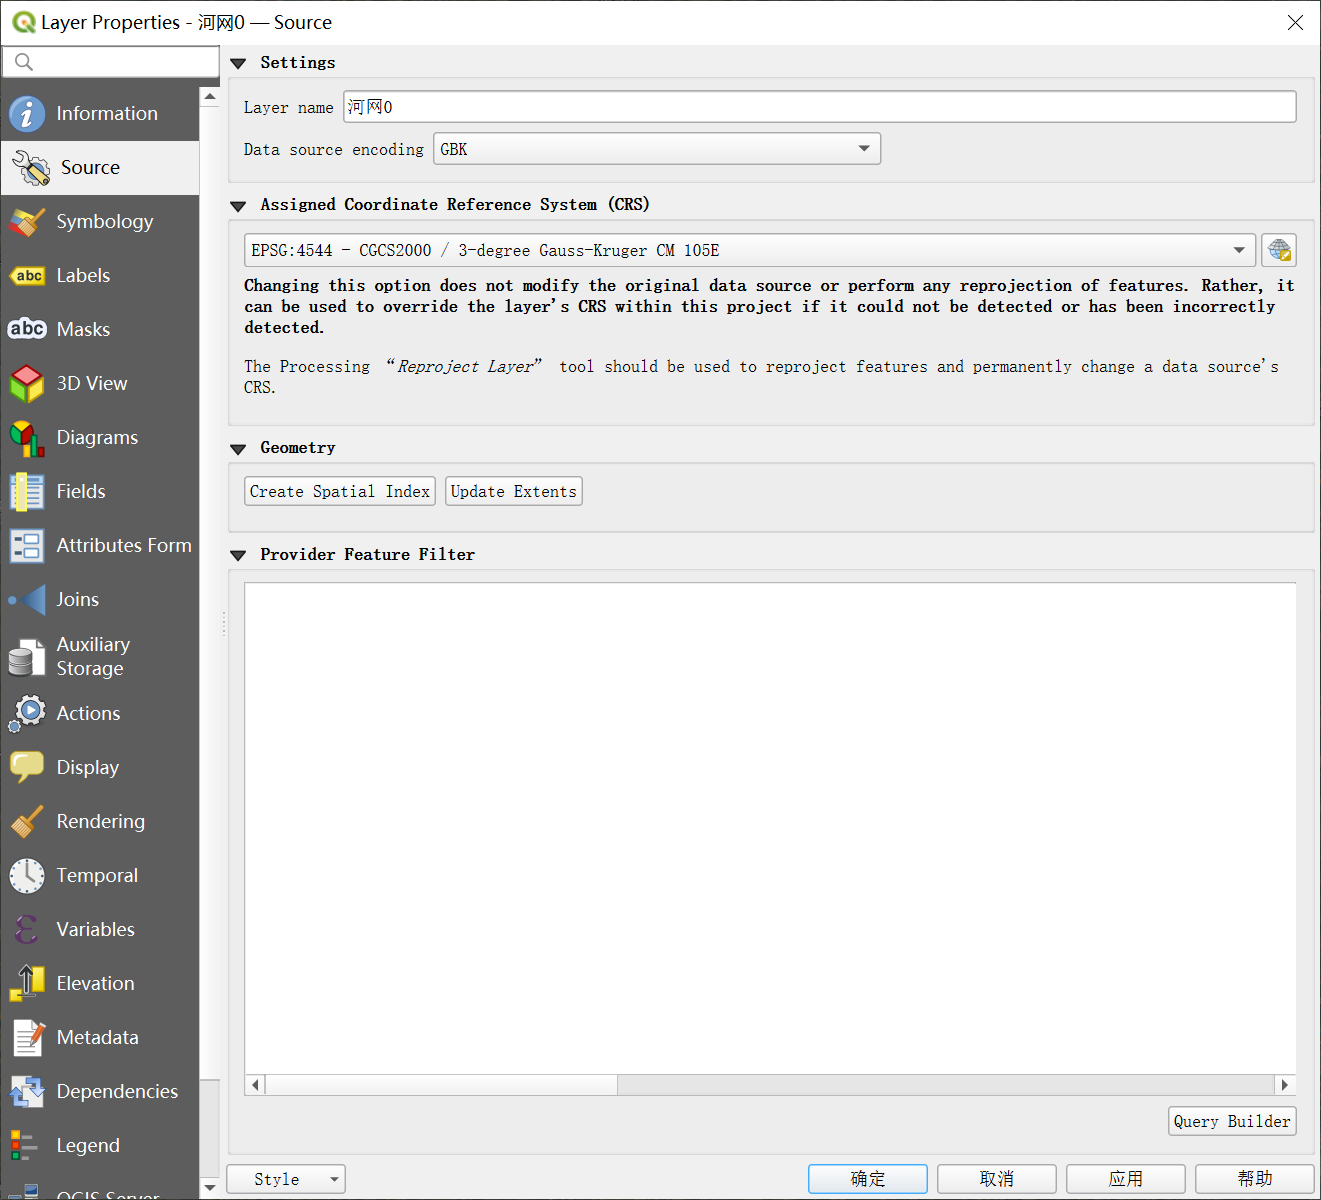Image resolution: width=1321 pixels, height=1200 pixels.
Task: Click Create Spatial Index button
Action: coord(340,491)
